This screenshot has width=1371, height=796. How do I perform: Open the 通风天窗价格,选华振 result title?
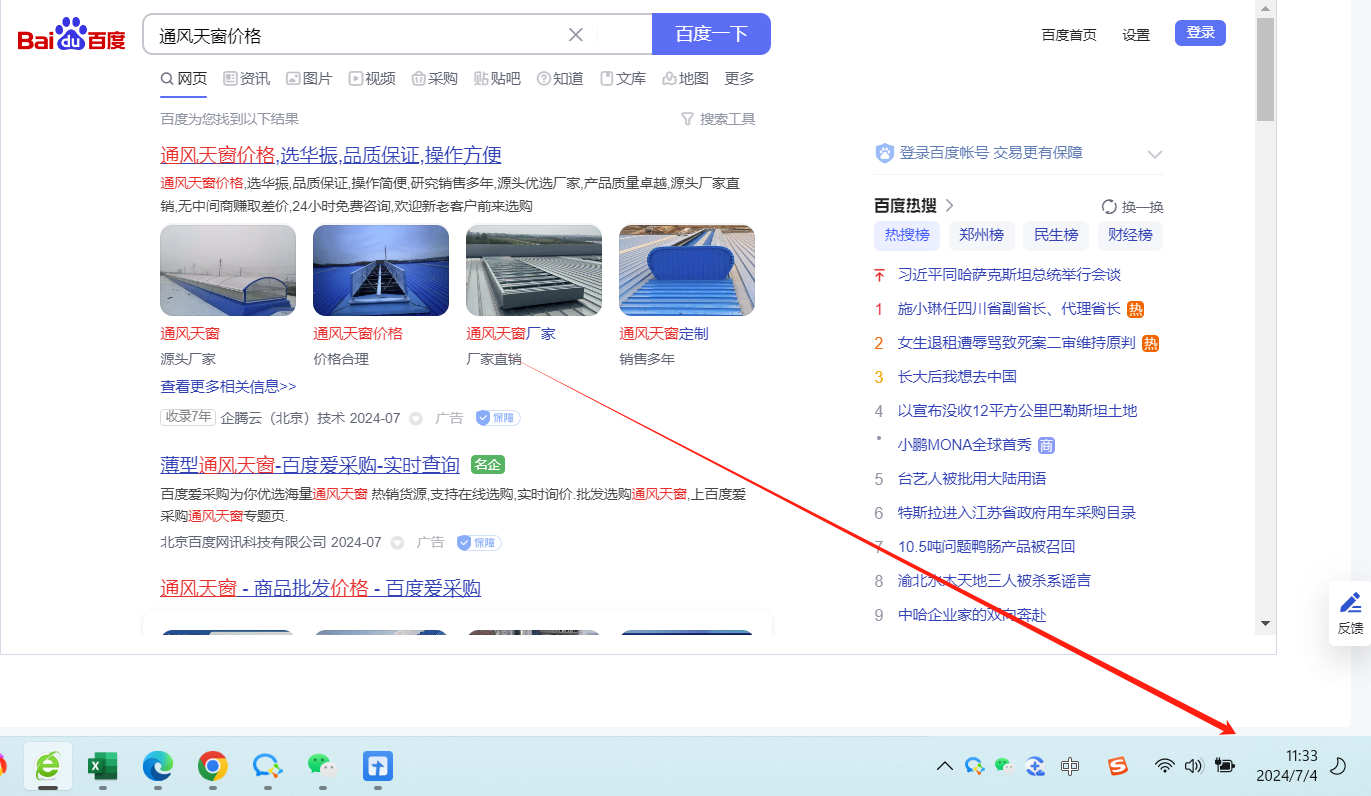331,155
